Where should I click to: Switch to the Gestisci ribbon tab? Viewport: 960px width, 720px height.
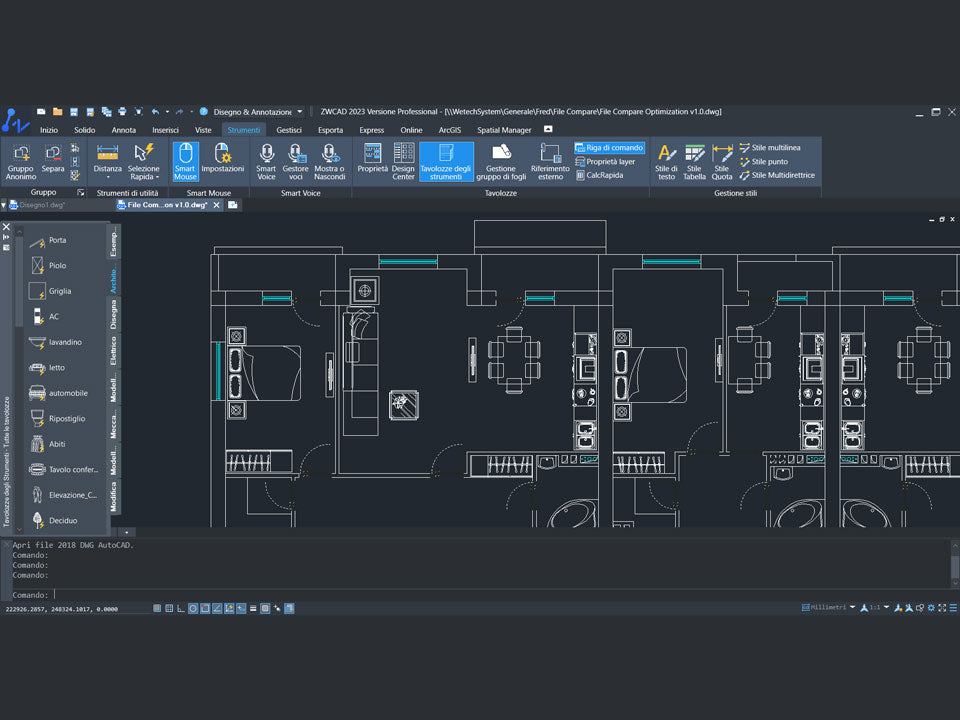click(x=289, y=130)
